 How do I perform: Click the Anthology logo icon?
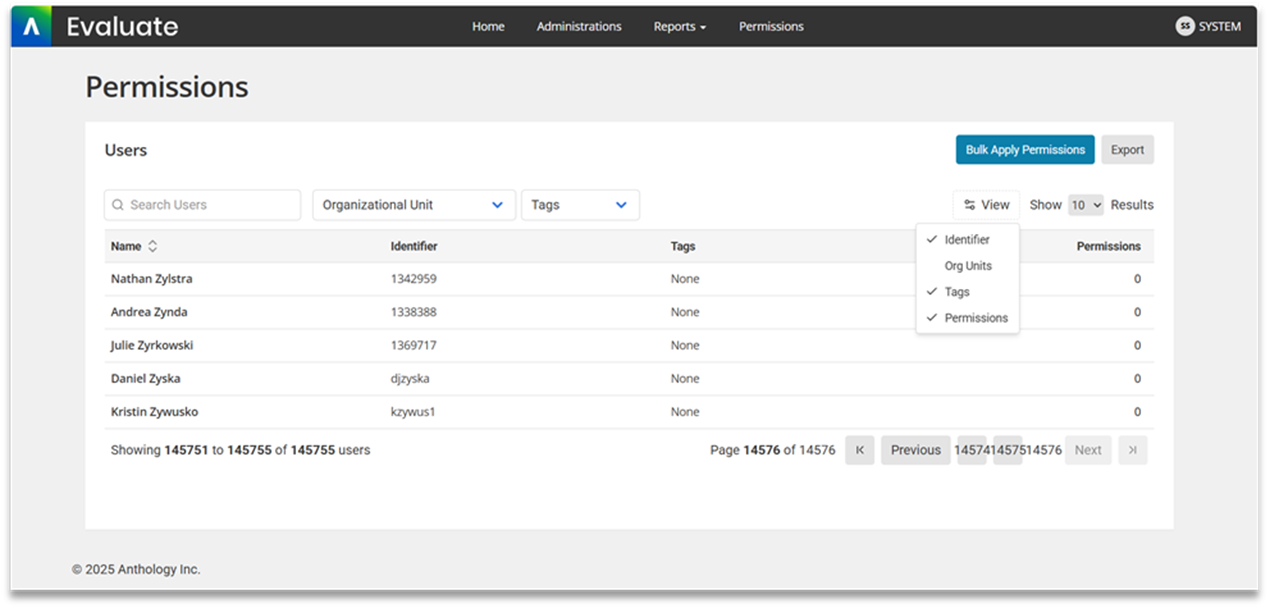(x=31, y=27)
